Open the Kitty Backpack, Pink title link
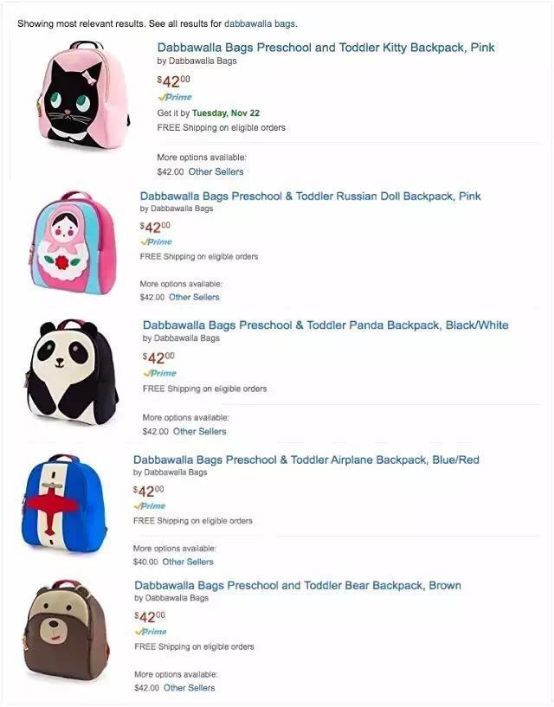Screen dimensions: 554x707 326,47
